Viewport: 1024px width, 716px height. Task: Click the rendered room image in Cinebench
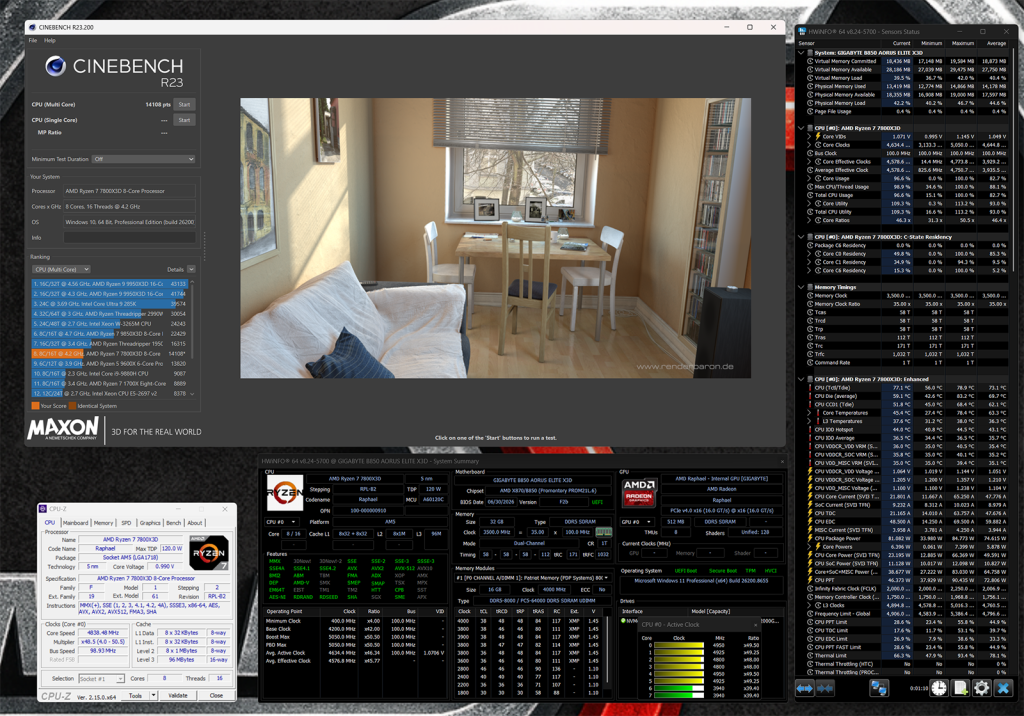click(x=495, y=238)
